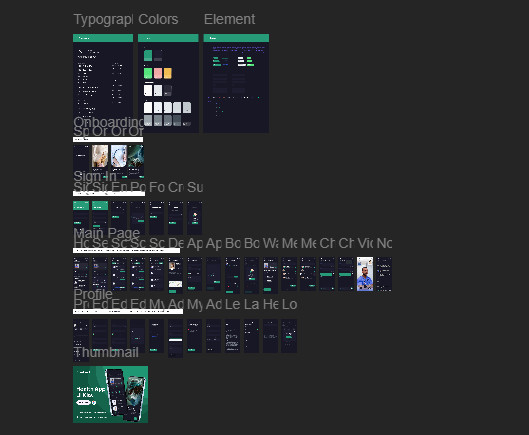The image size is (529, 435).
Task: Select the "Colors" frame label
Action: pos(158,20)
